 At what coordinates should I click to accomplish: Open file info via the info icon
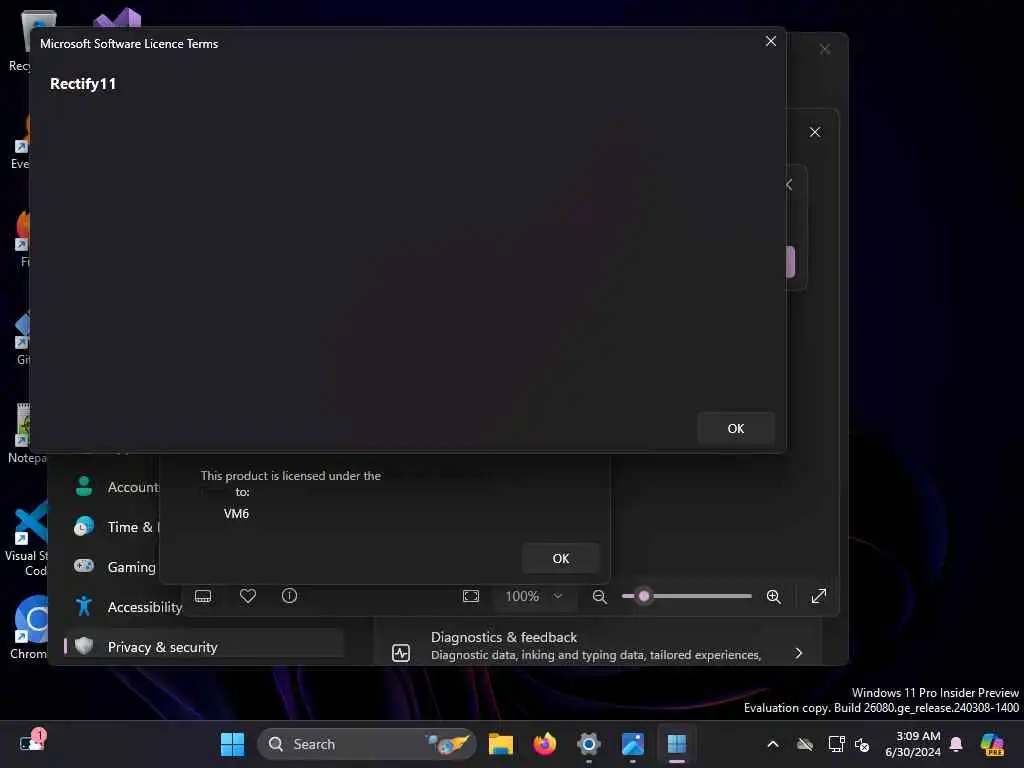point(289,596)
